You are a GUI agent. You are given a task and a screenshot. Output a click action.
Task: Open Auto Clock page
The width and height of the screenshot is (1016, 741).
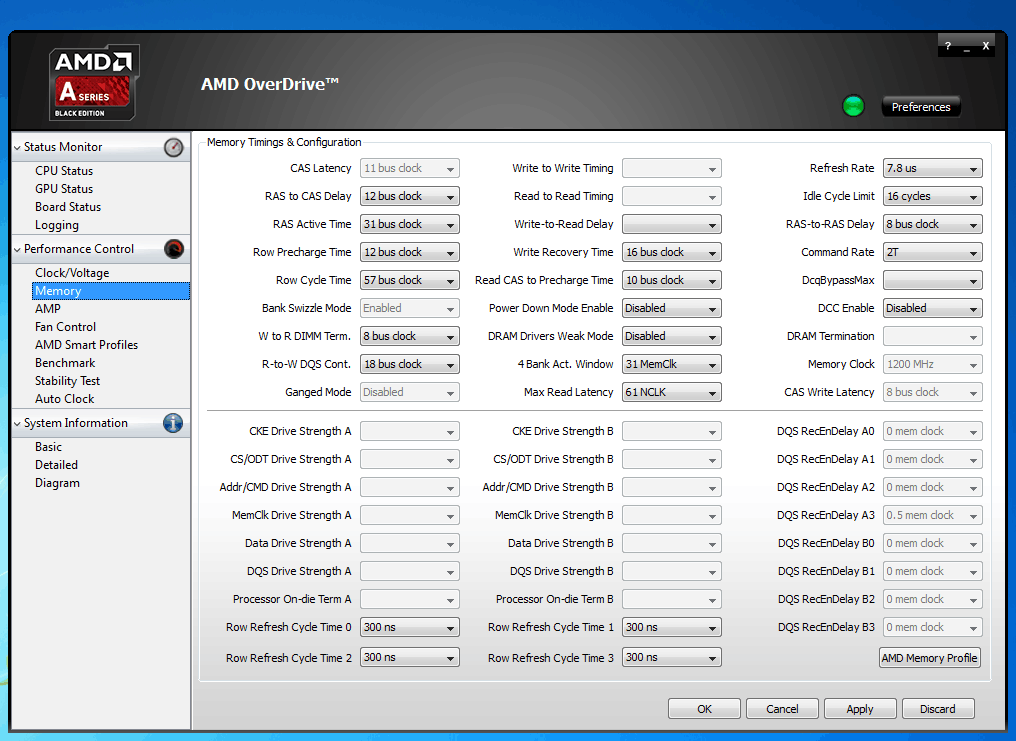[x=65, y=399]
